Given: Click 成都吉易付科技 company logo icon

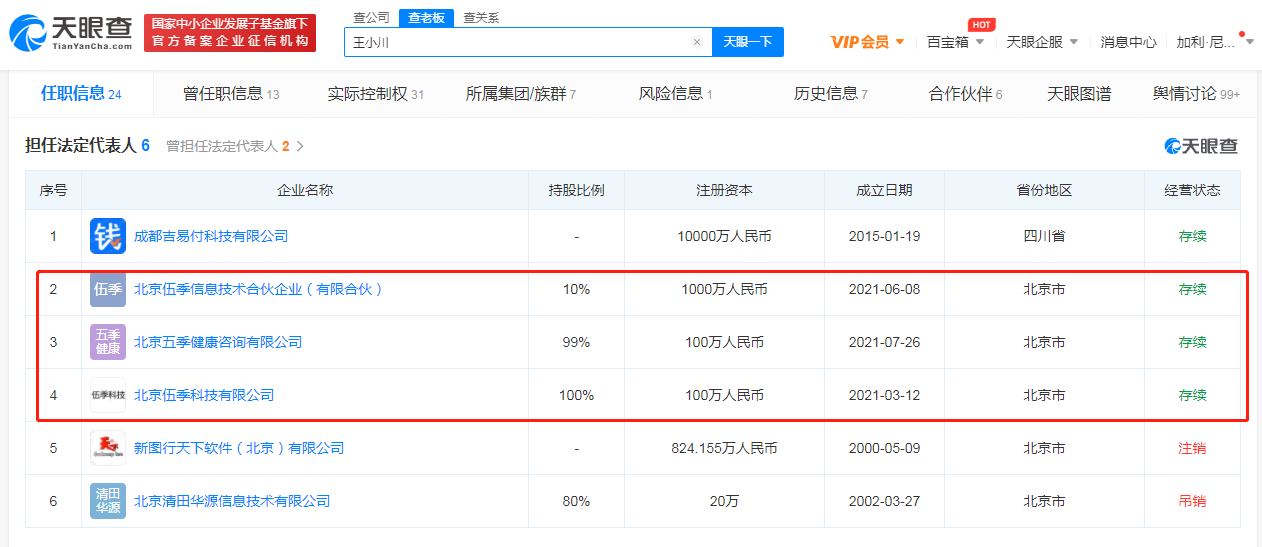Looking at the screenshot, I should pyautogui.click(x=108, y=236).
